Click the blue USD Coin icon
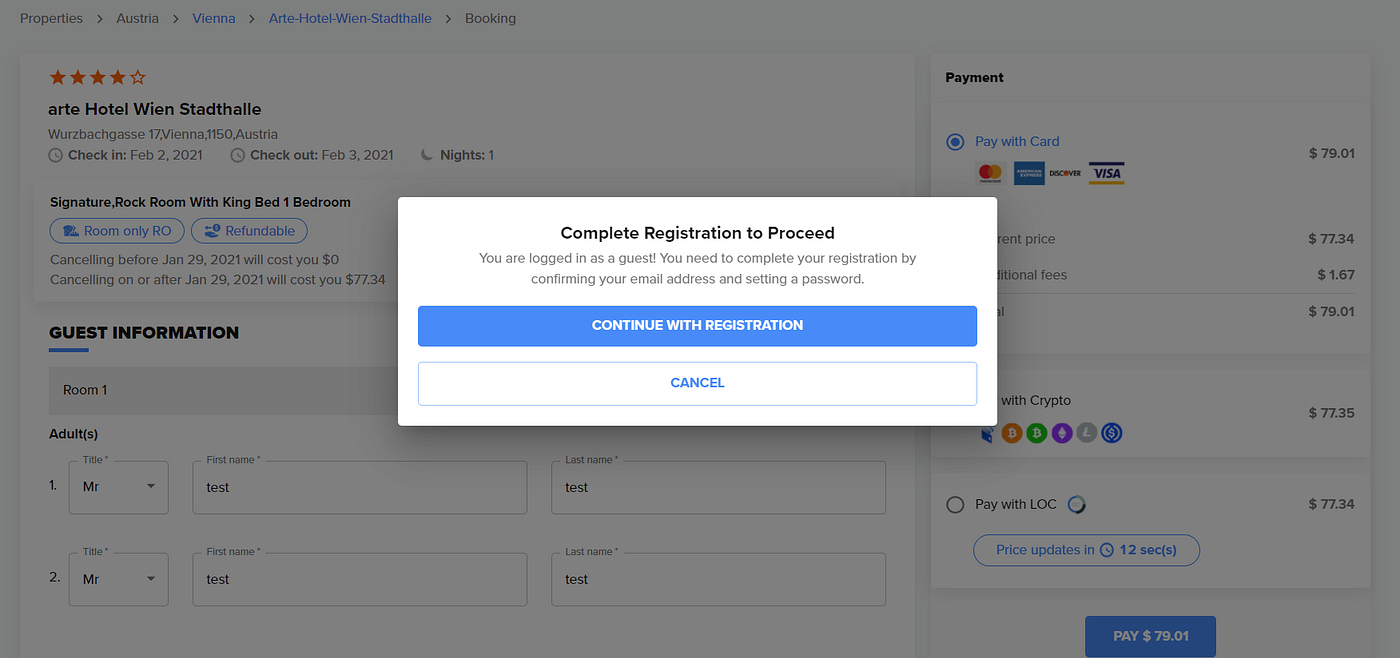Image resolution: width=1400 pixels, height=658 pixels. coord(1112,433)
